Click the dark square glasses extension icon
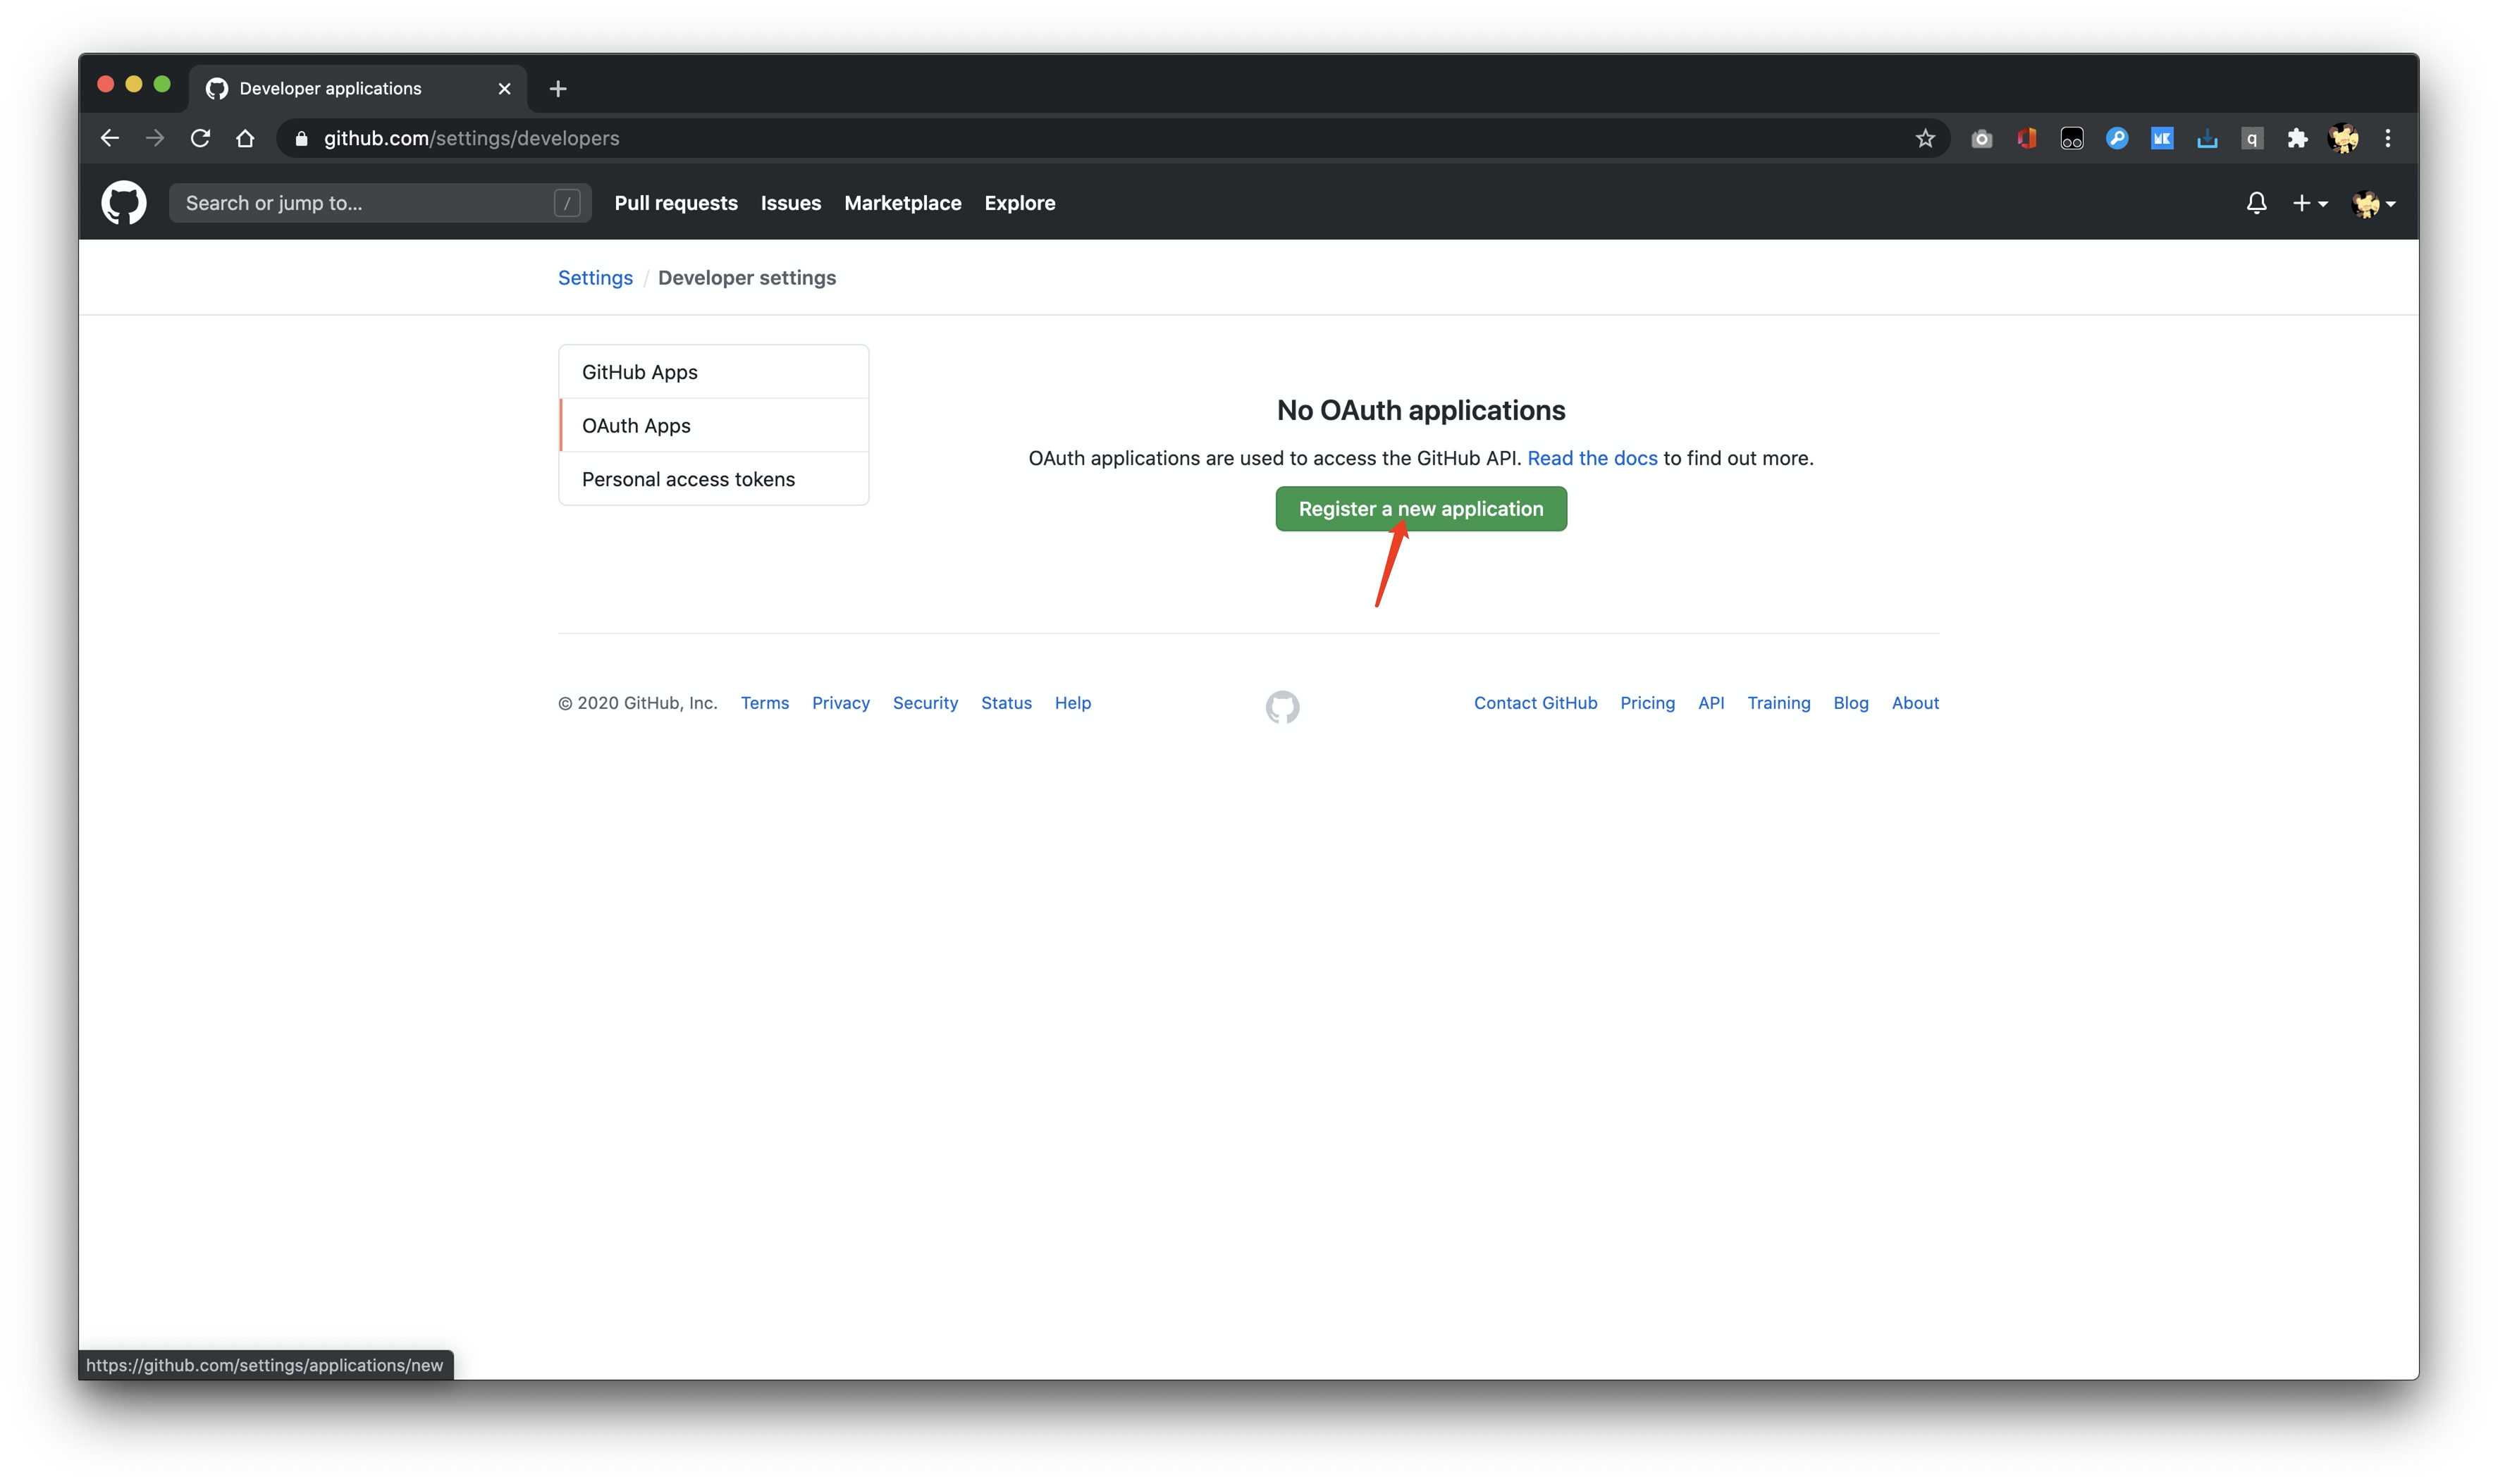The height and width of the screenshot is (1484, 2498). (2072, 138)
